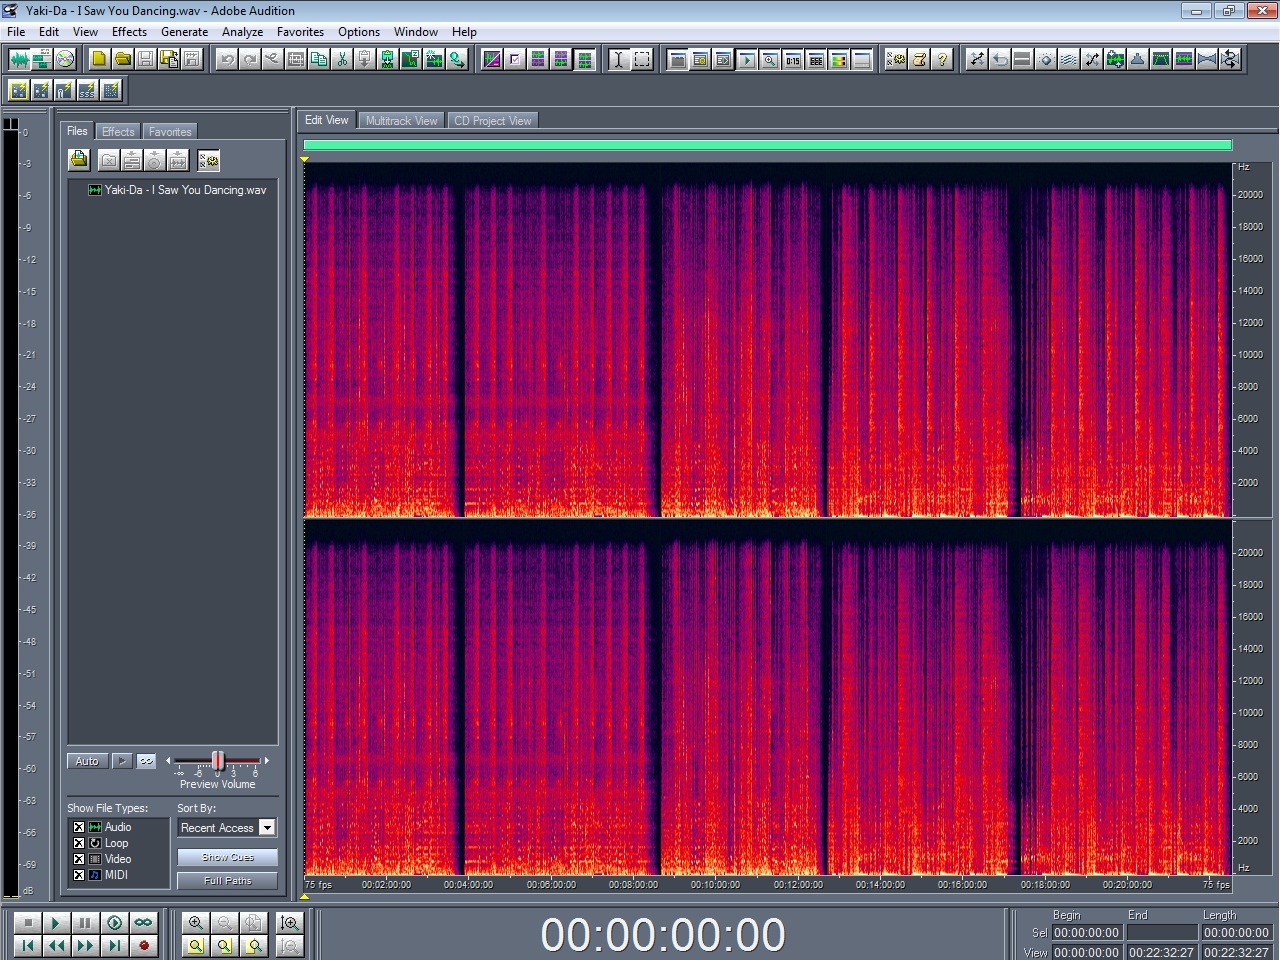Image resolution: width=1280 pixels, height=960 pixels.
Task: Click the Zoom In Horizontally magnifier
Action: [x=196, y=923]
